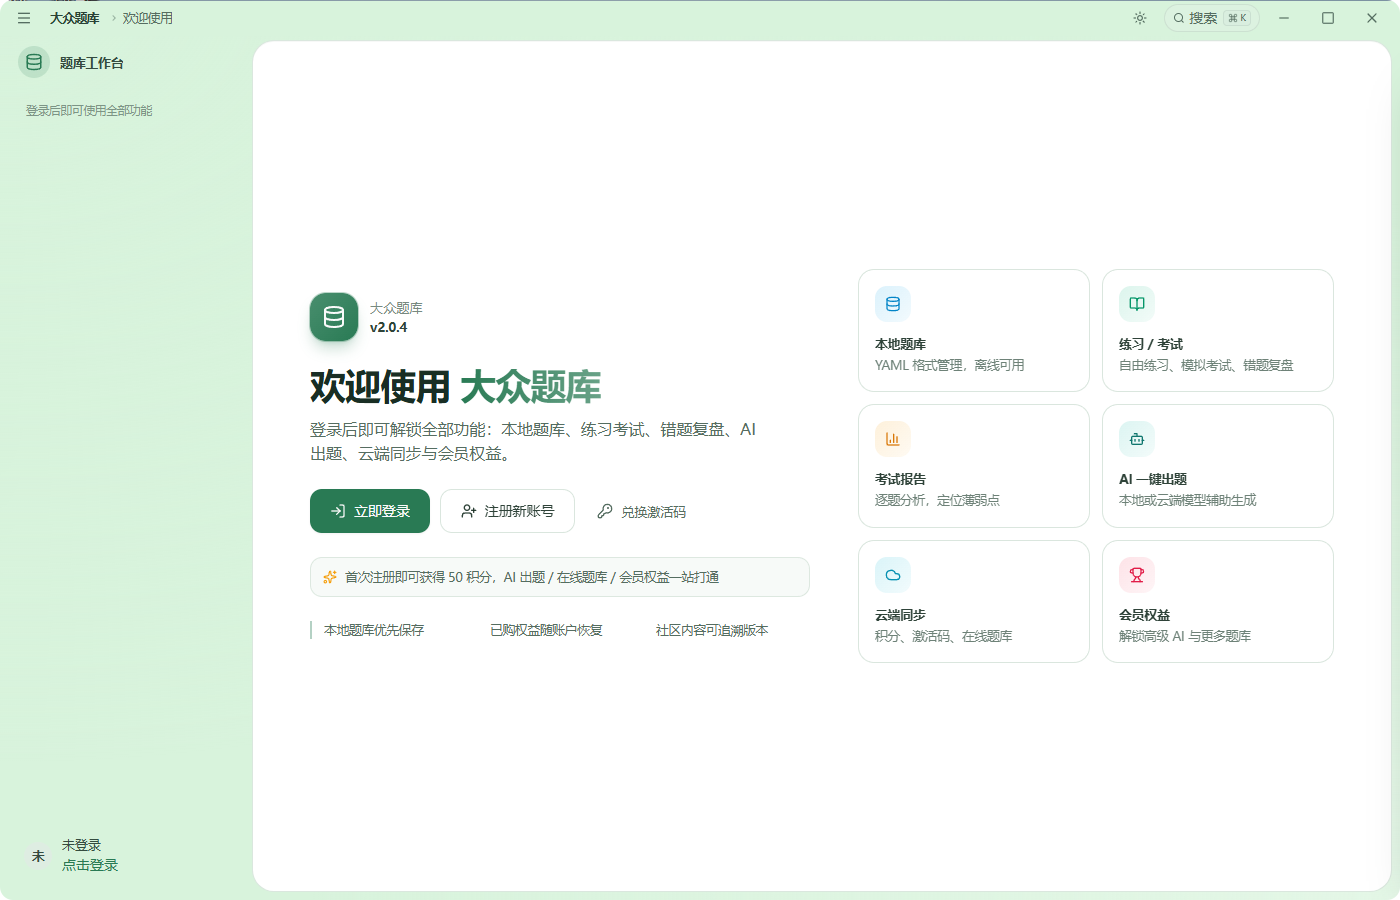Viewport: 1400px width, 900px height.
Task: Click 点击登录 in the sidebar footer
Action: click(90, 865)
